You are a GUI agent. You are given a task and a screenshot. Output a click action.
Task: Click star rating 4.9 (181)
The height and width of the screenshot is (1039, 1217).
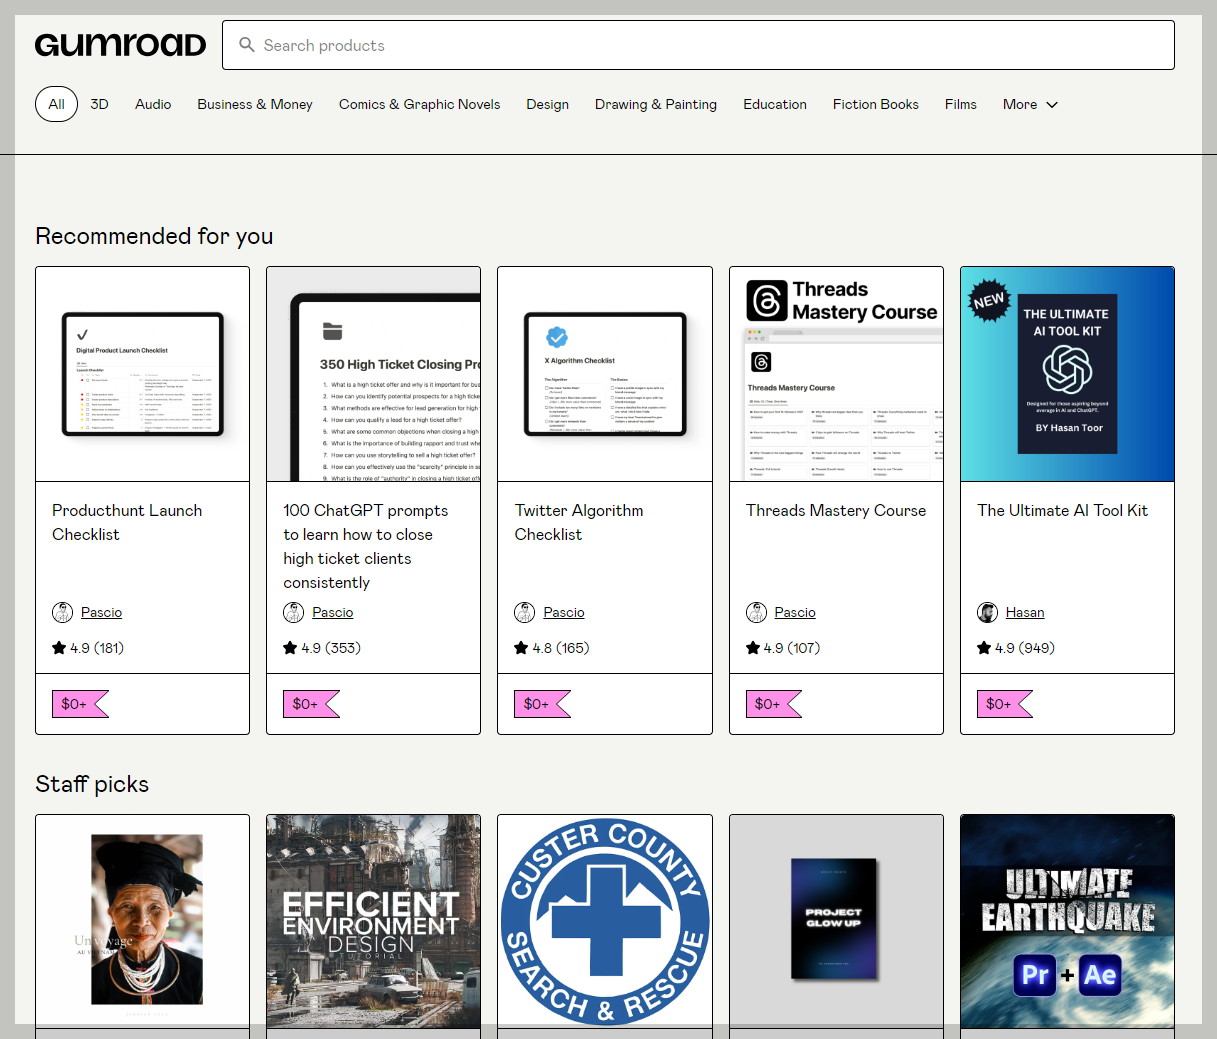pos(88,648)
